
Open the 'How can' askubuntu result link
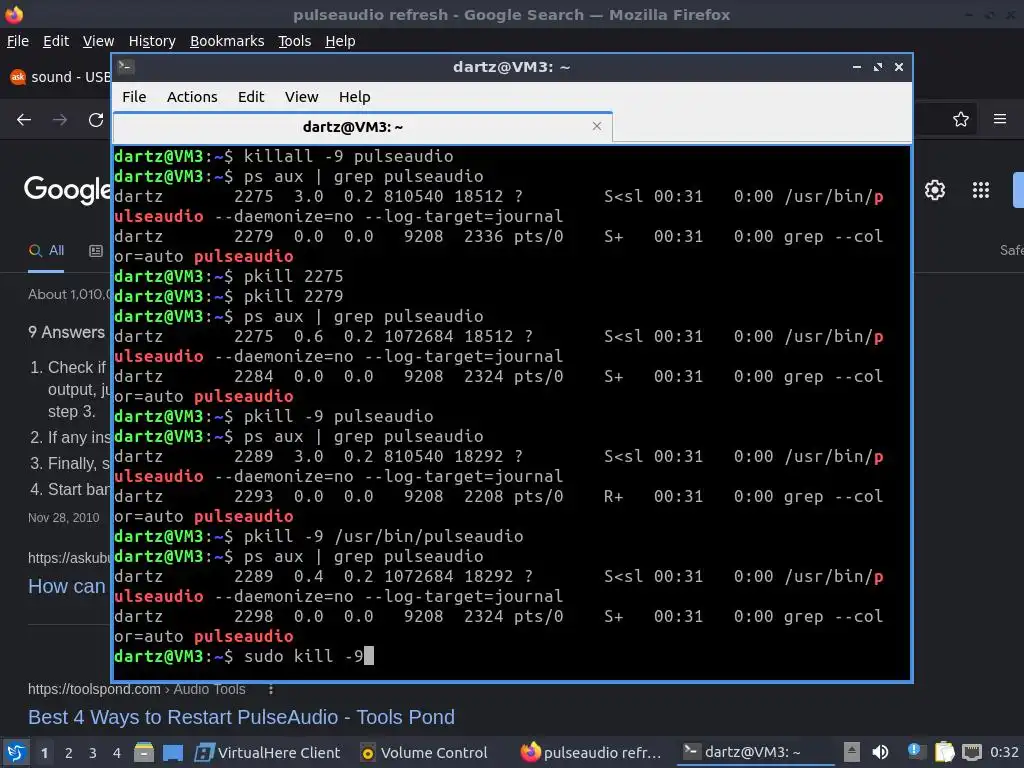[x=67, y=586]
